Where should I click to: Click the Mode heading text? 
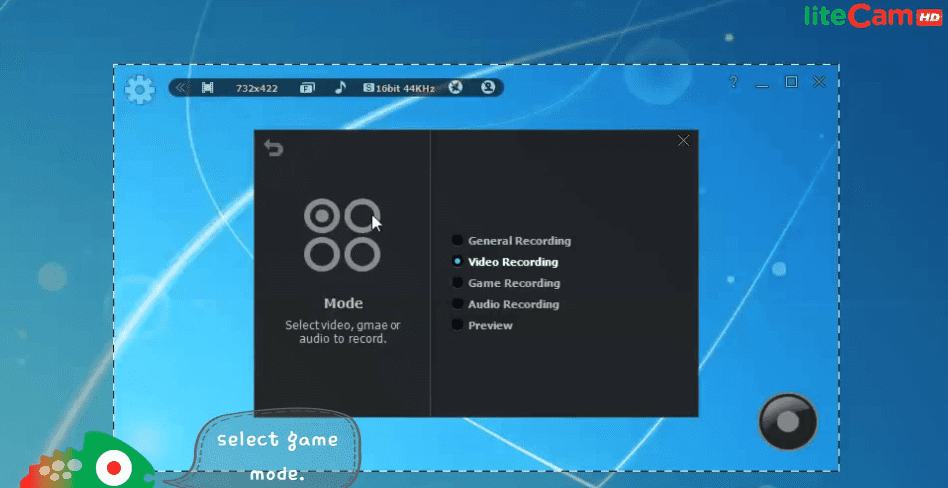pos(343,303)
